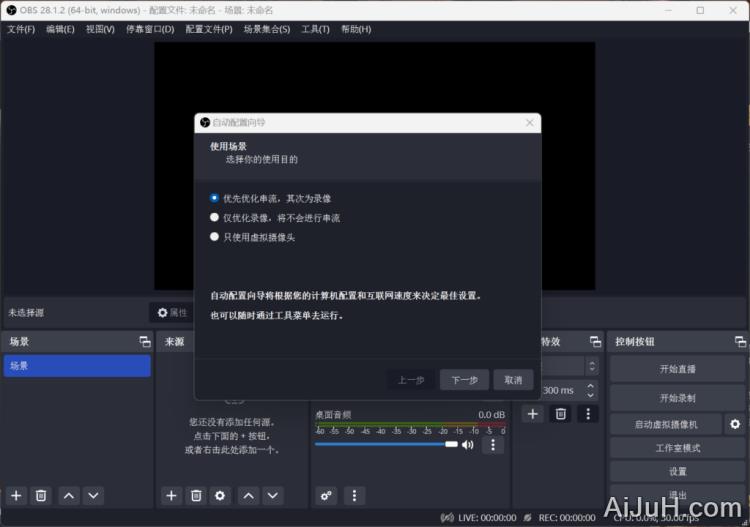
Task: Open advanced audio properties with the double-gear icon
Action: (x=326, y=495)
